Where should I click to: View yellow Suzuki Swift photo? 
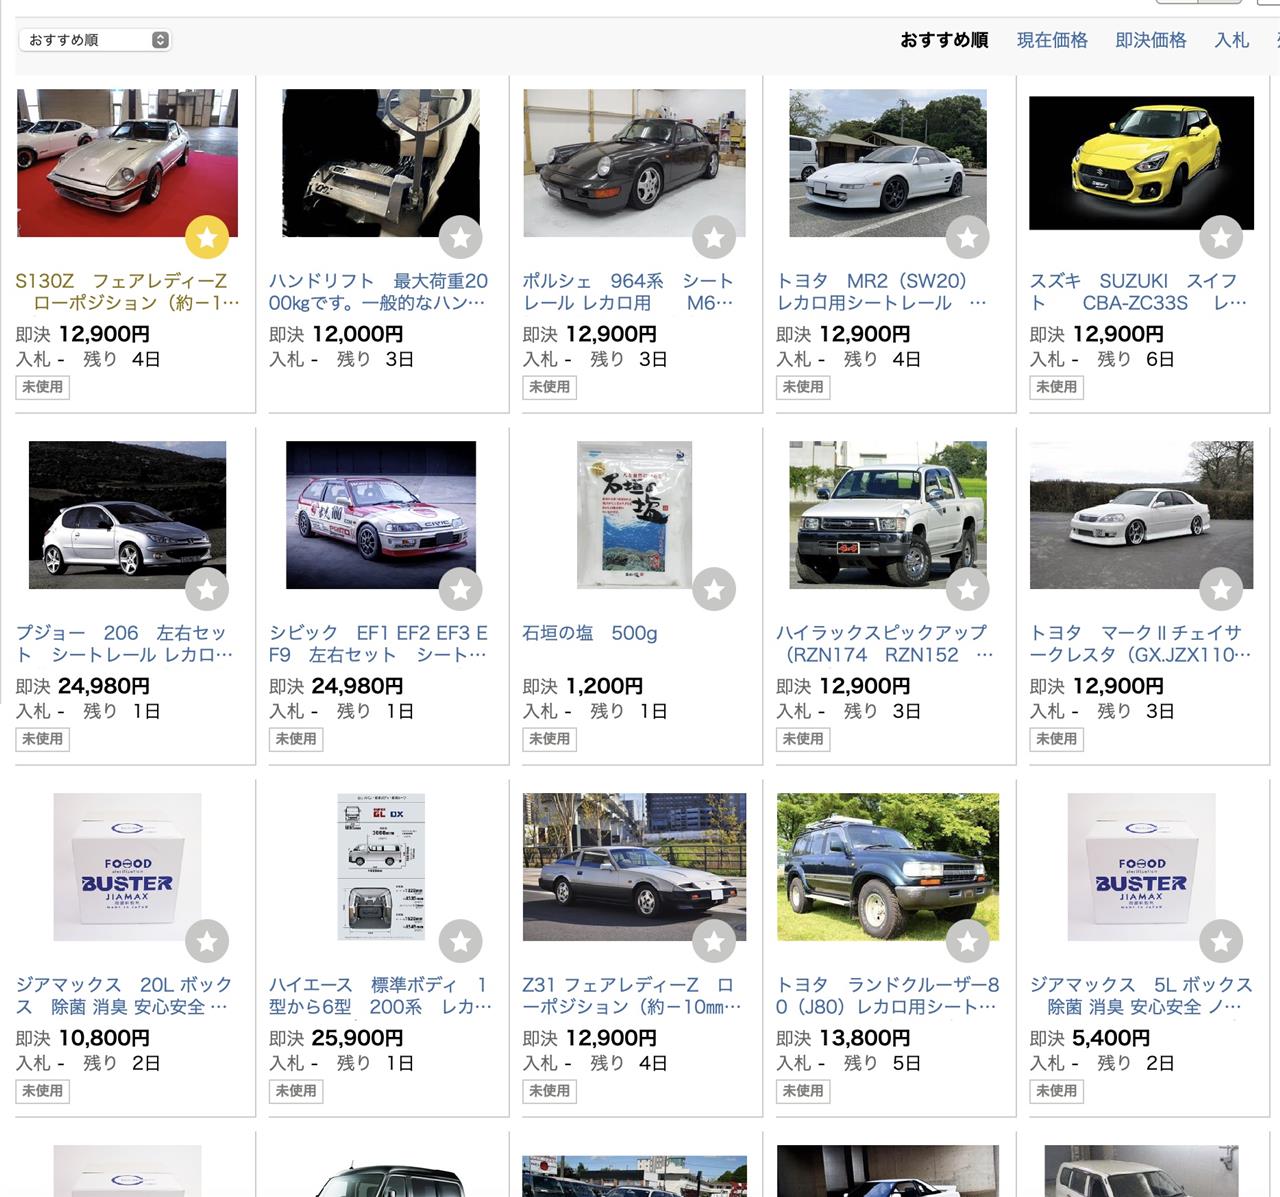click(x=1141, y=163)
